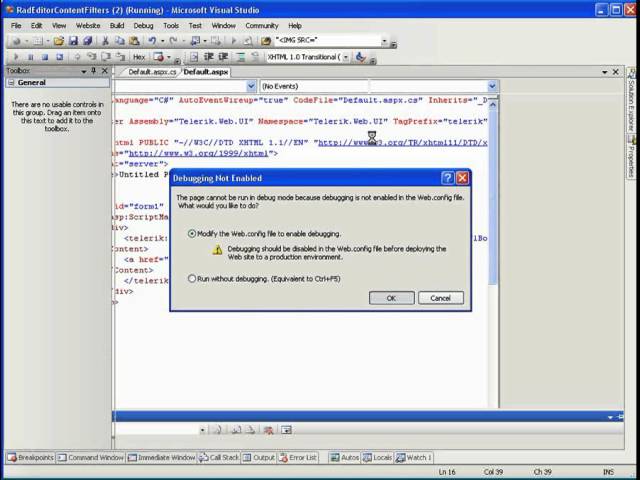Click the Solution Explorer side tab

click(x=631, y=100)
